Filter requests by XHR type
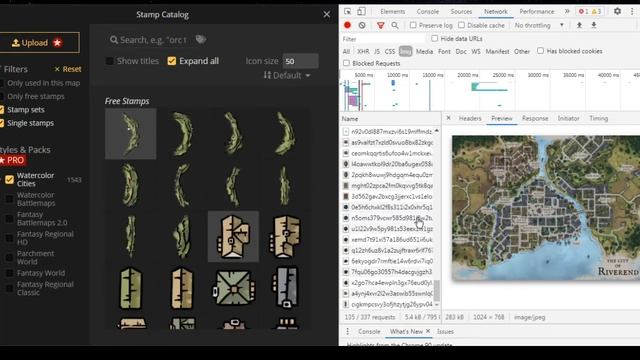Screen dimensions: 640x360 click(x=363, y=51)
